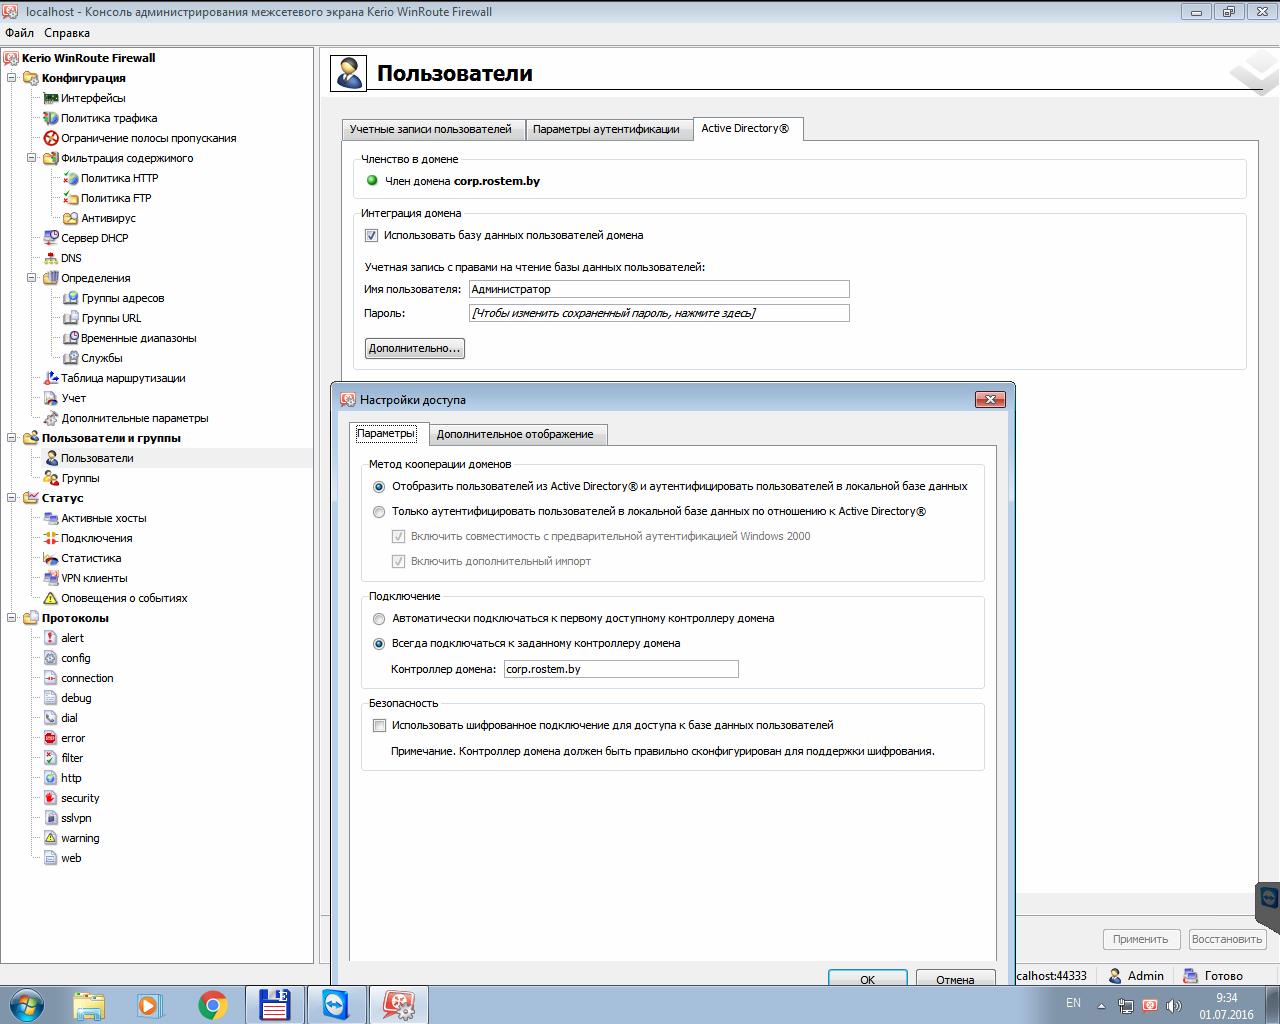
Task: Click the Политика FTP icon
Action: click(x=71, y=198)
